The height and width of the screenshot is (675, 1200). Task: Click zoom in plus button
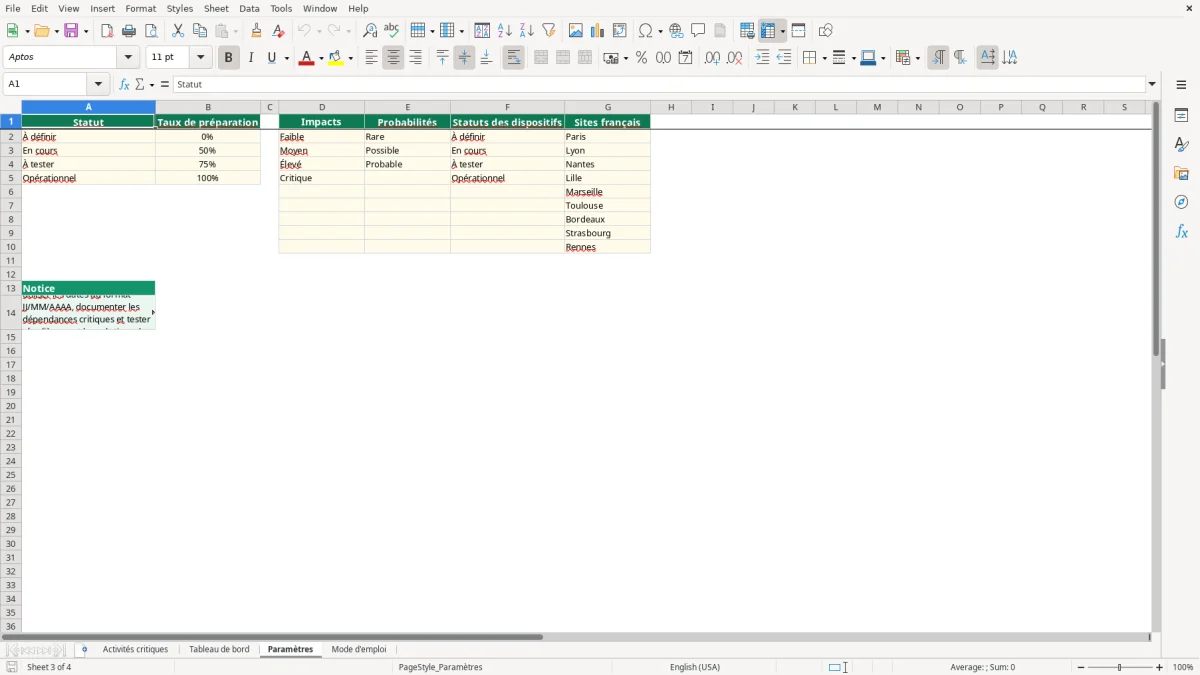1160,667
